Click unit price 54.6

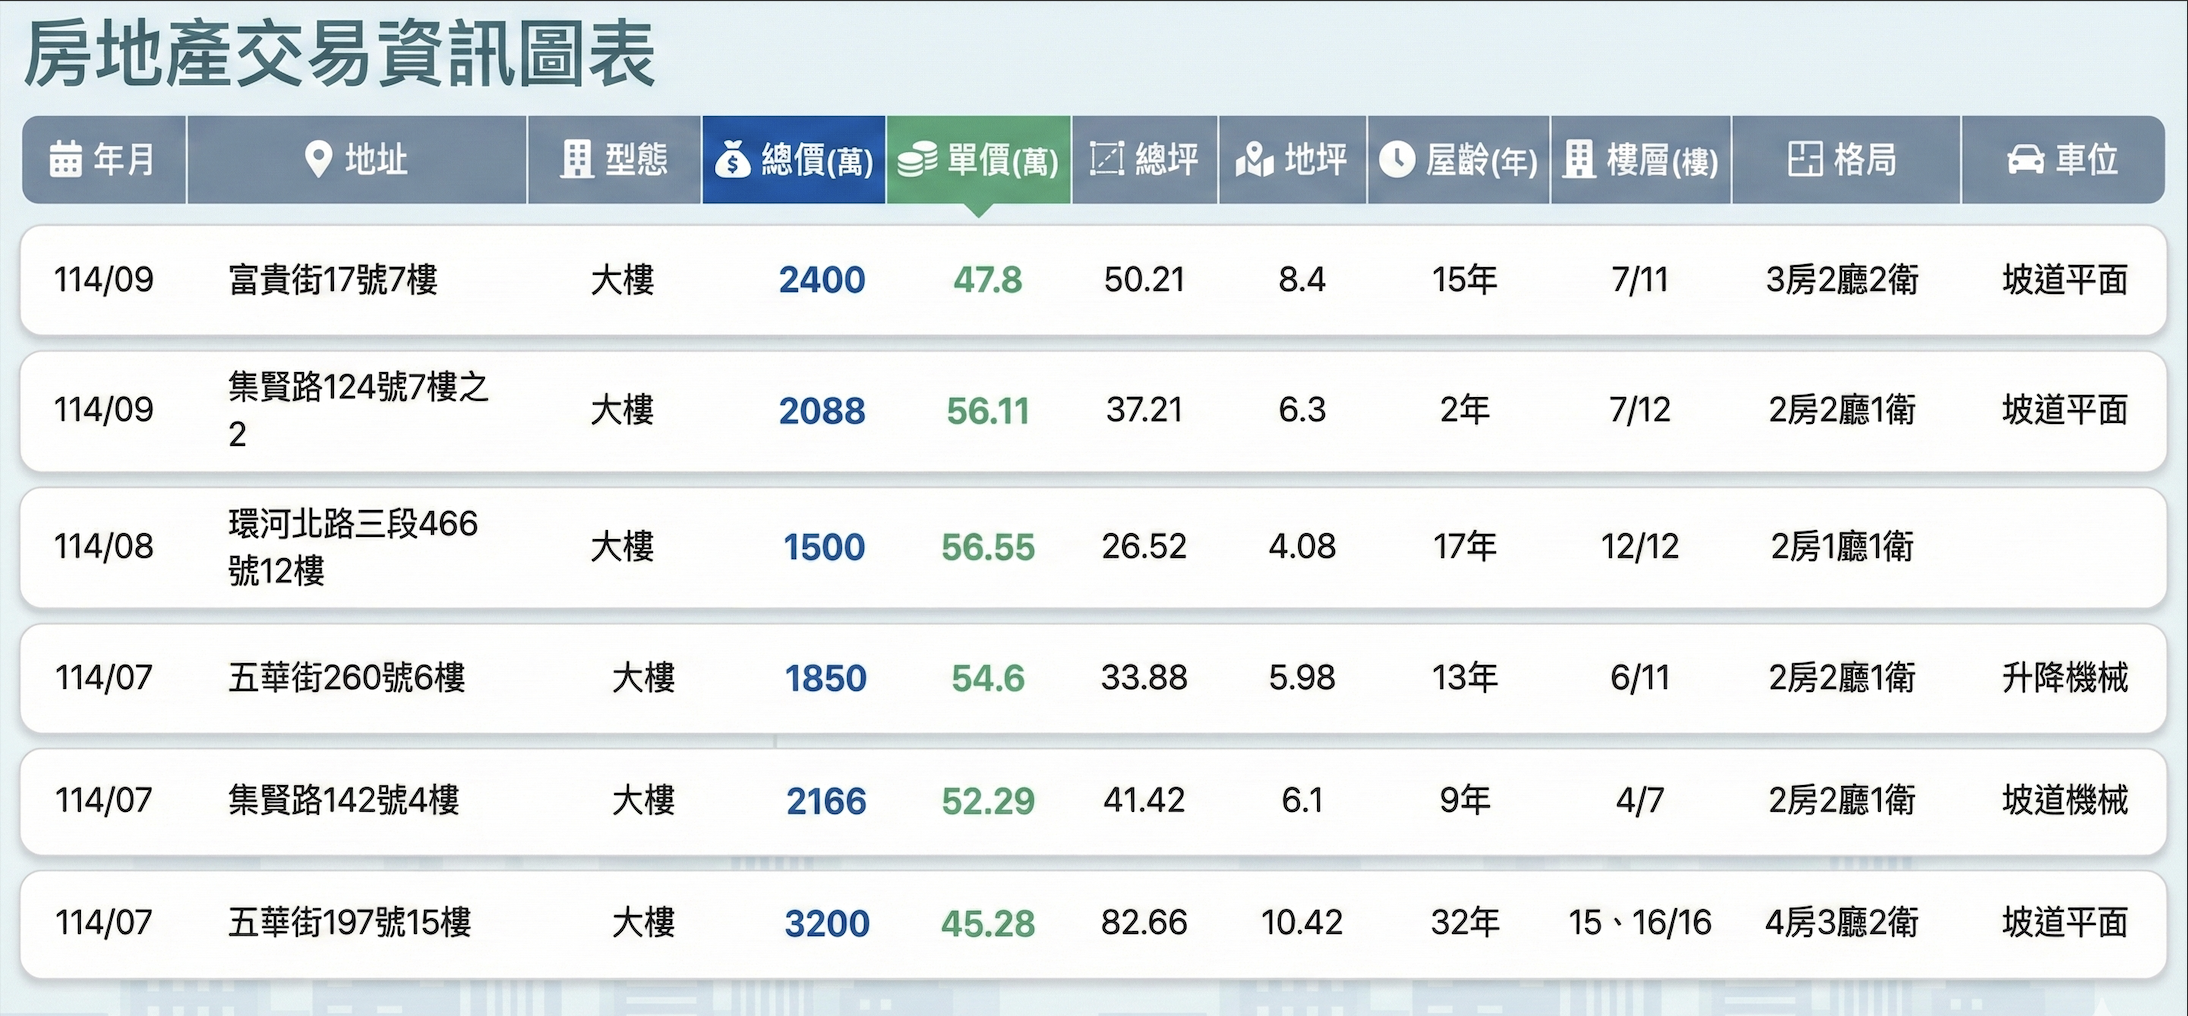tap(988, 679)
